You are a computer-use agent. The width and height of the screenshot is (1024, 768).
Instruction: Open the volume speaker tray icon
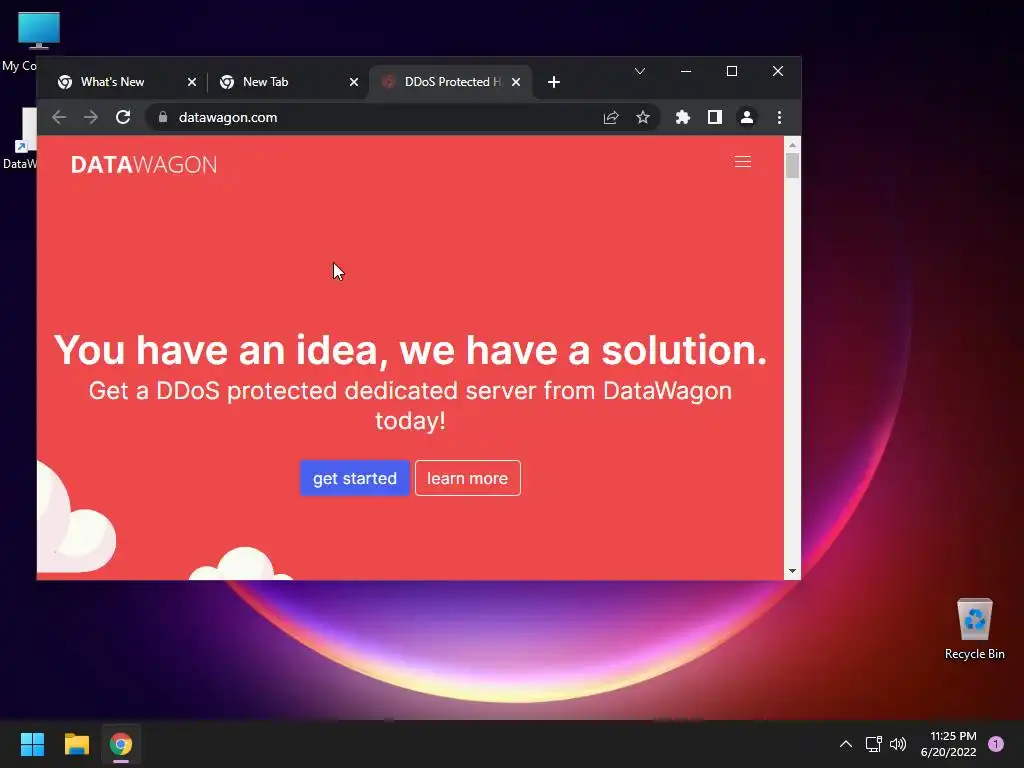[898, 744]
